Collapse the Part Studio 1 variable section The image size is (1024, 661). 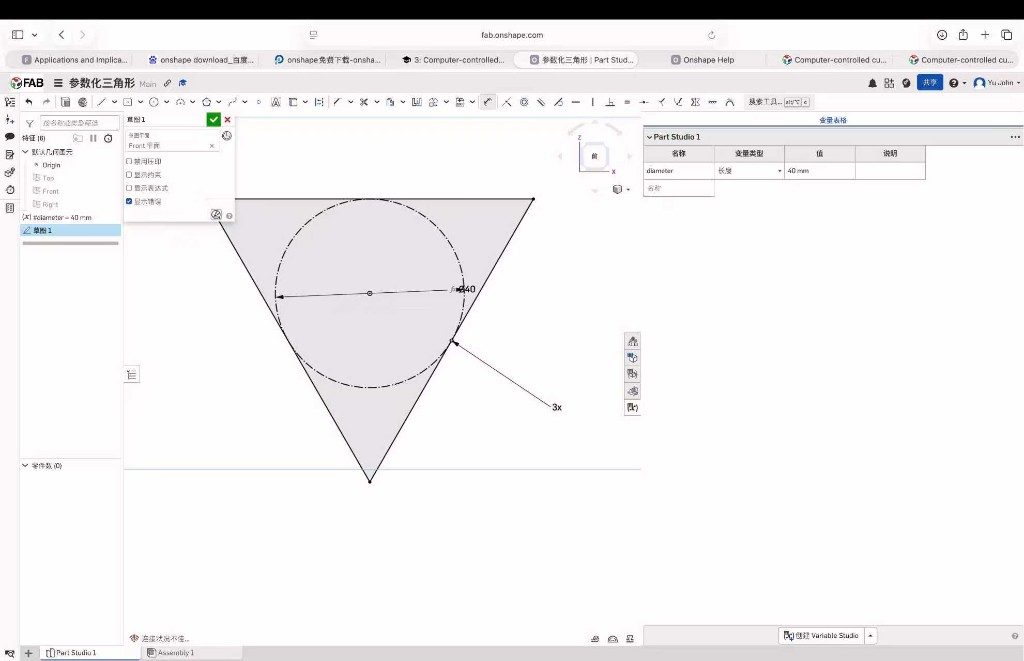pos(649,137)
